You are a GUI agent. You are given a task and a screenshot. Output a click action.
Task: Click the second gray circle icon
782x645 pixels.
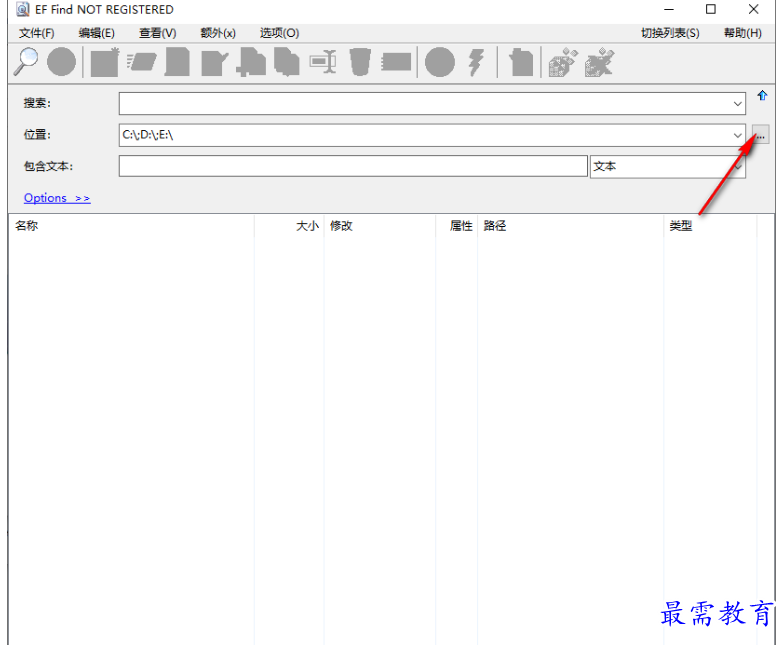(439, 62)
